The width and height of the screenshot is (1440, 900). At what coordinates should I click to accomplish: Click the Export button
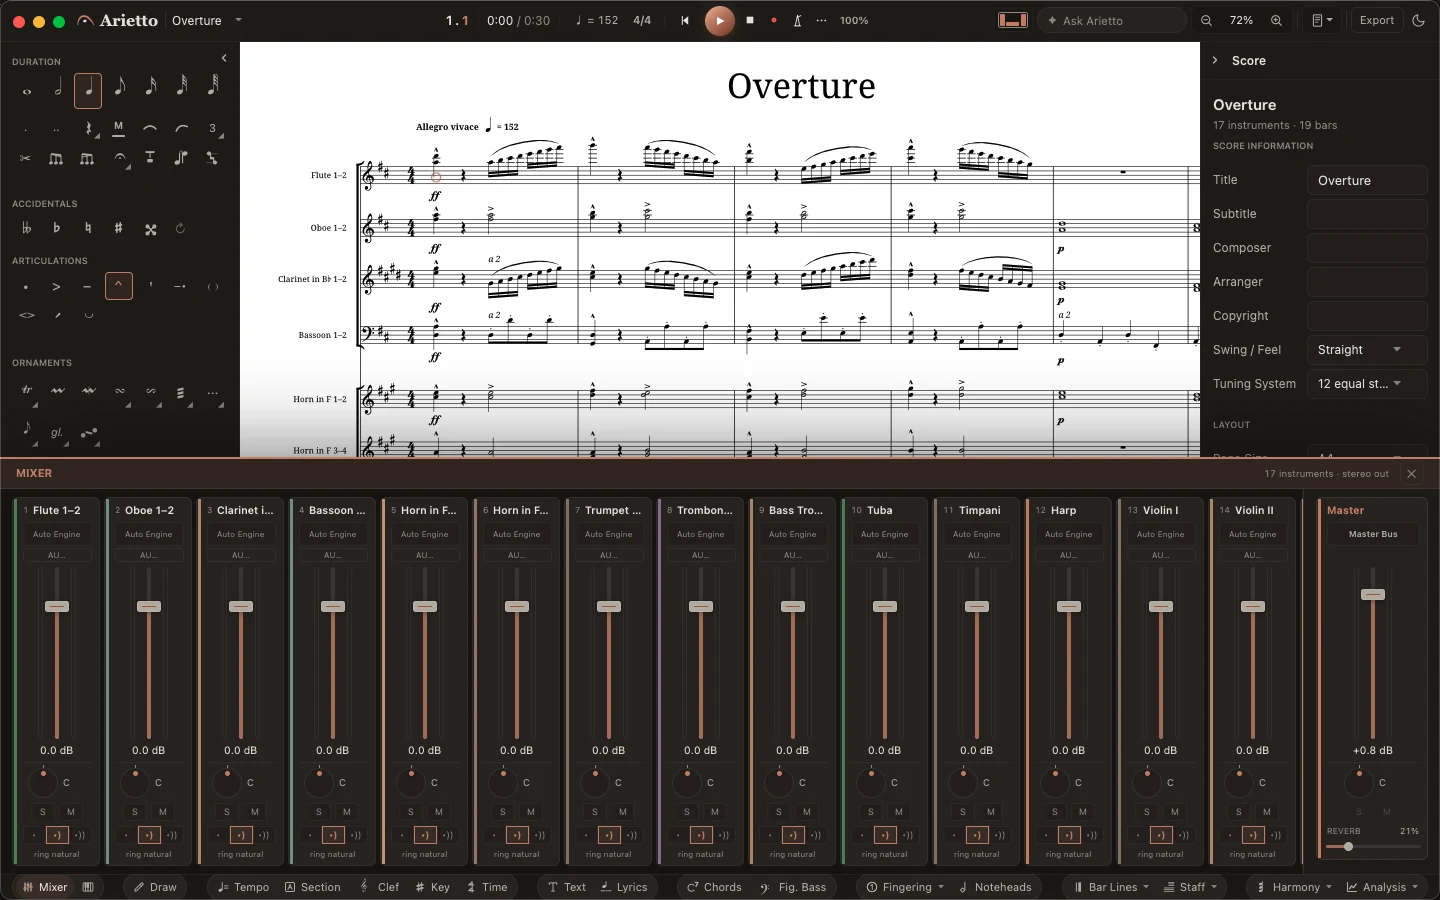(1376, 21)
